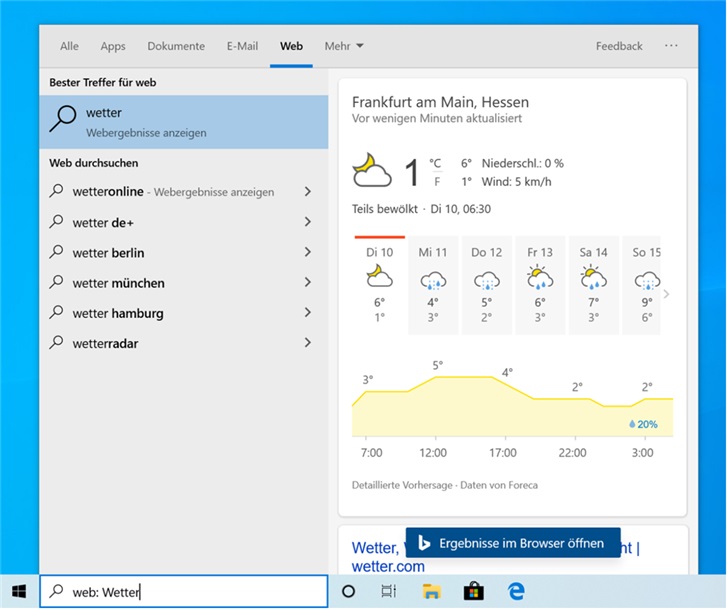The image size is (728, 610).
Task: Switch temperature unit to Celsius
Action: 435,163
